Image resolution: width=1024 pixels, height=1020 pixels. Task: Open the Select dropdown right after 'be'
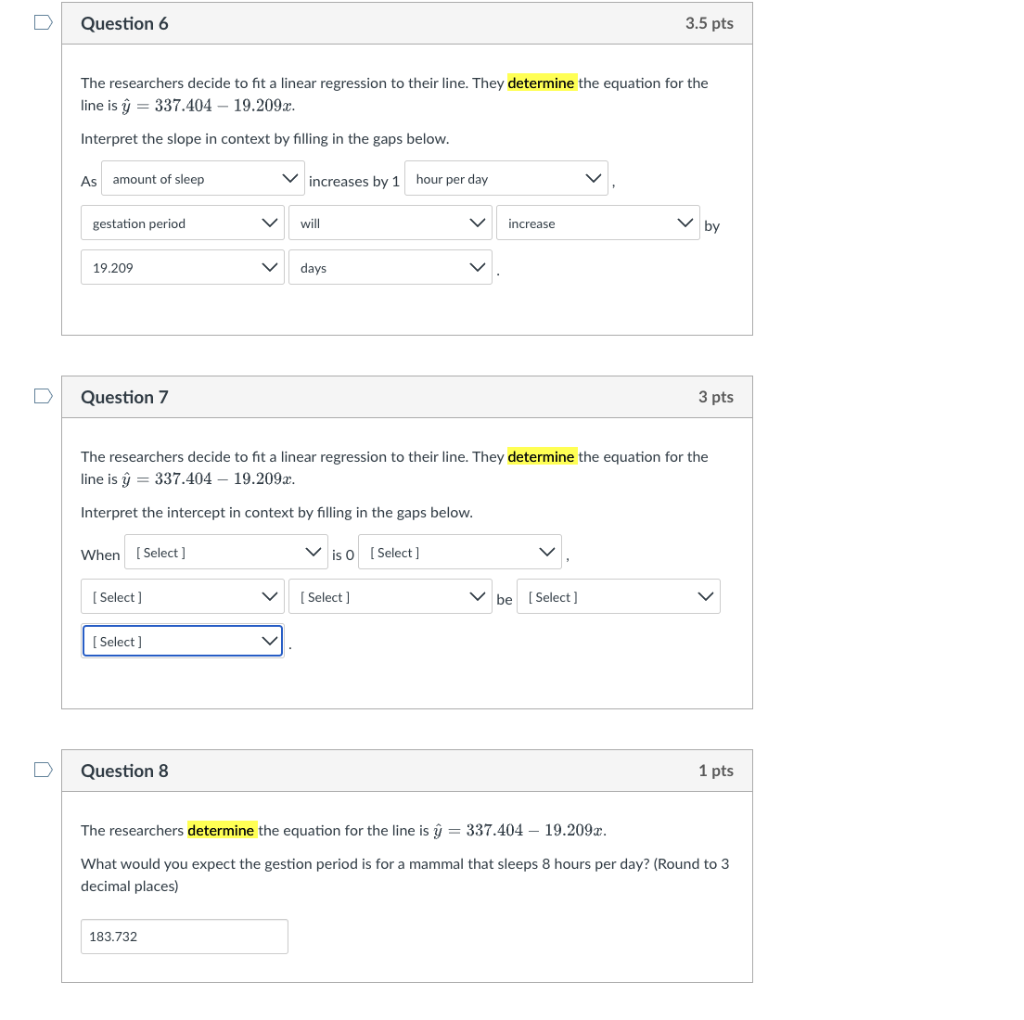(618, 596)
